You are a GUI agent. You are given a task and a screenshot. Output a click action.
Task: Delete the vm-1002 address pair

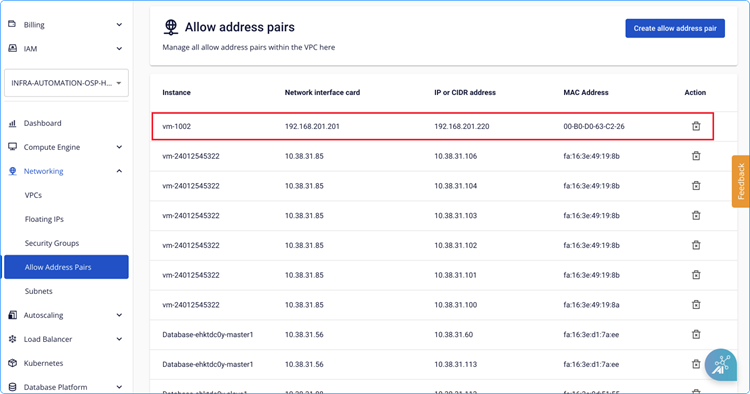tap(696, 126)
